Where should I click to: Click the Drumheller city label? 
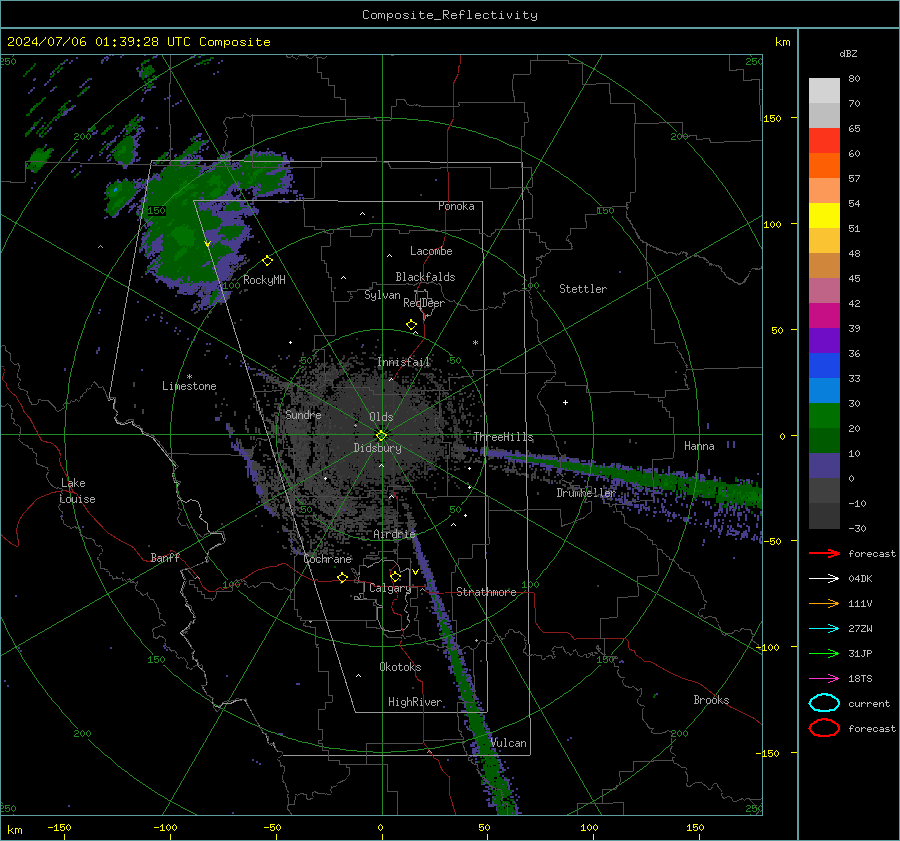pyautogui.click(x=586, y=493)
